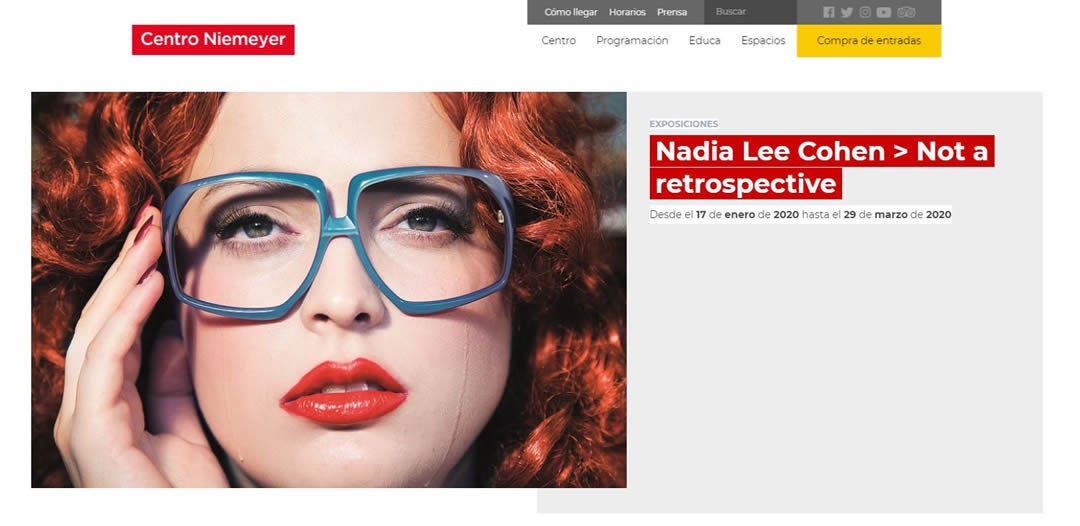Go to the Centro Niemeyer home logo
The image size is (1080, 526).
(213, 40)
